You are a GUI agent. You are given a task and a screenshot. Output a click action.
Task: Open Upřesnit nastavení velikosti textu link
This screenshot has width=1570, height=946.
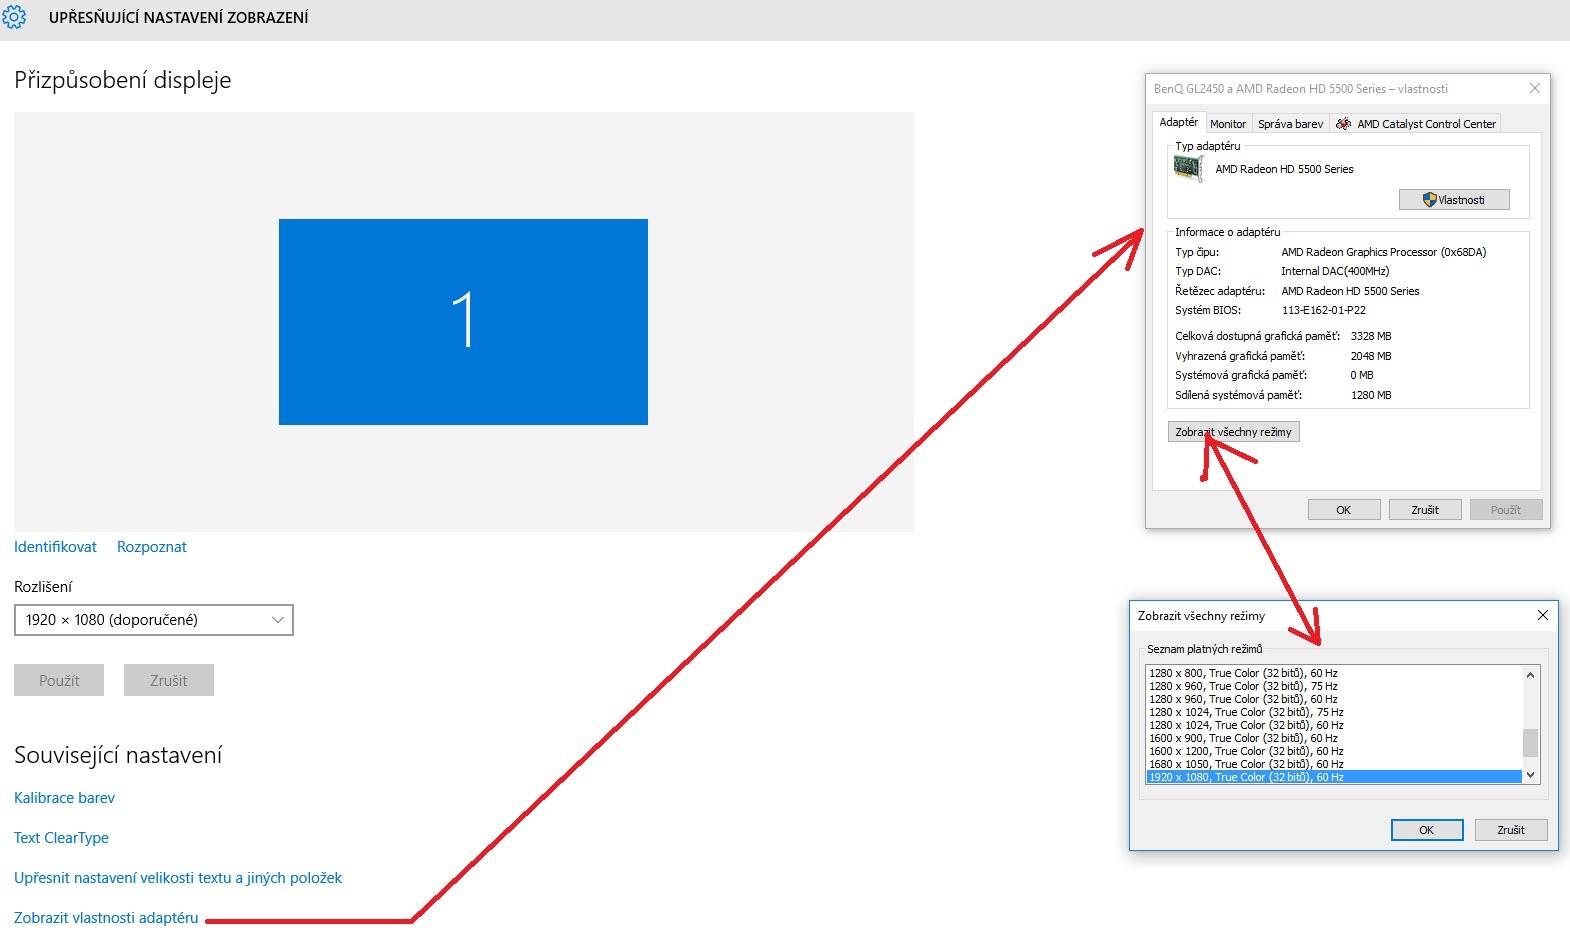click(x=178, y=878)
